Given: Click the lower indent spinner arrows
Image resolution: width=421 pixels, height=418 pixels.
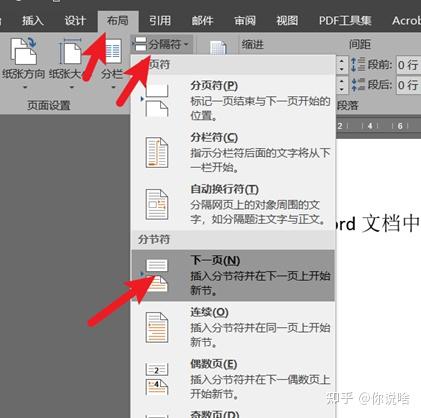Looking at the screenshot, I should [x=341, y=85].
